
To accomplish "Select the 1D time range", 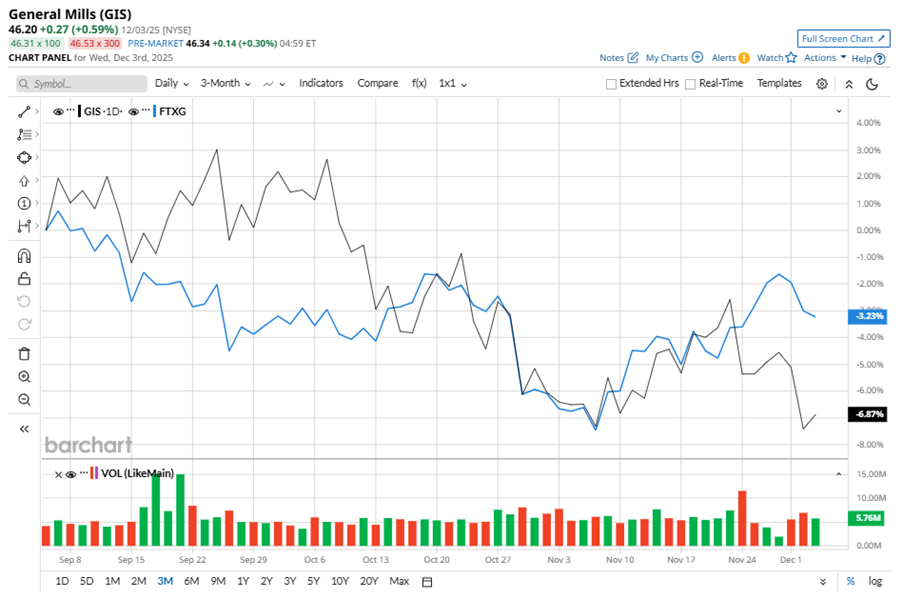I will point(62,581).
